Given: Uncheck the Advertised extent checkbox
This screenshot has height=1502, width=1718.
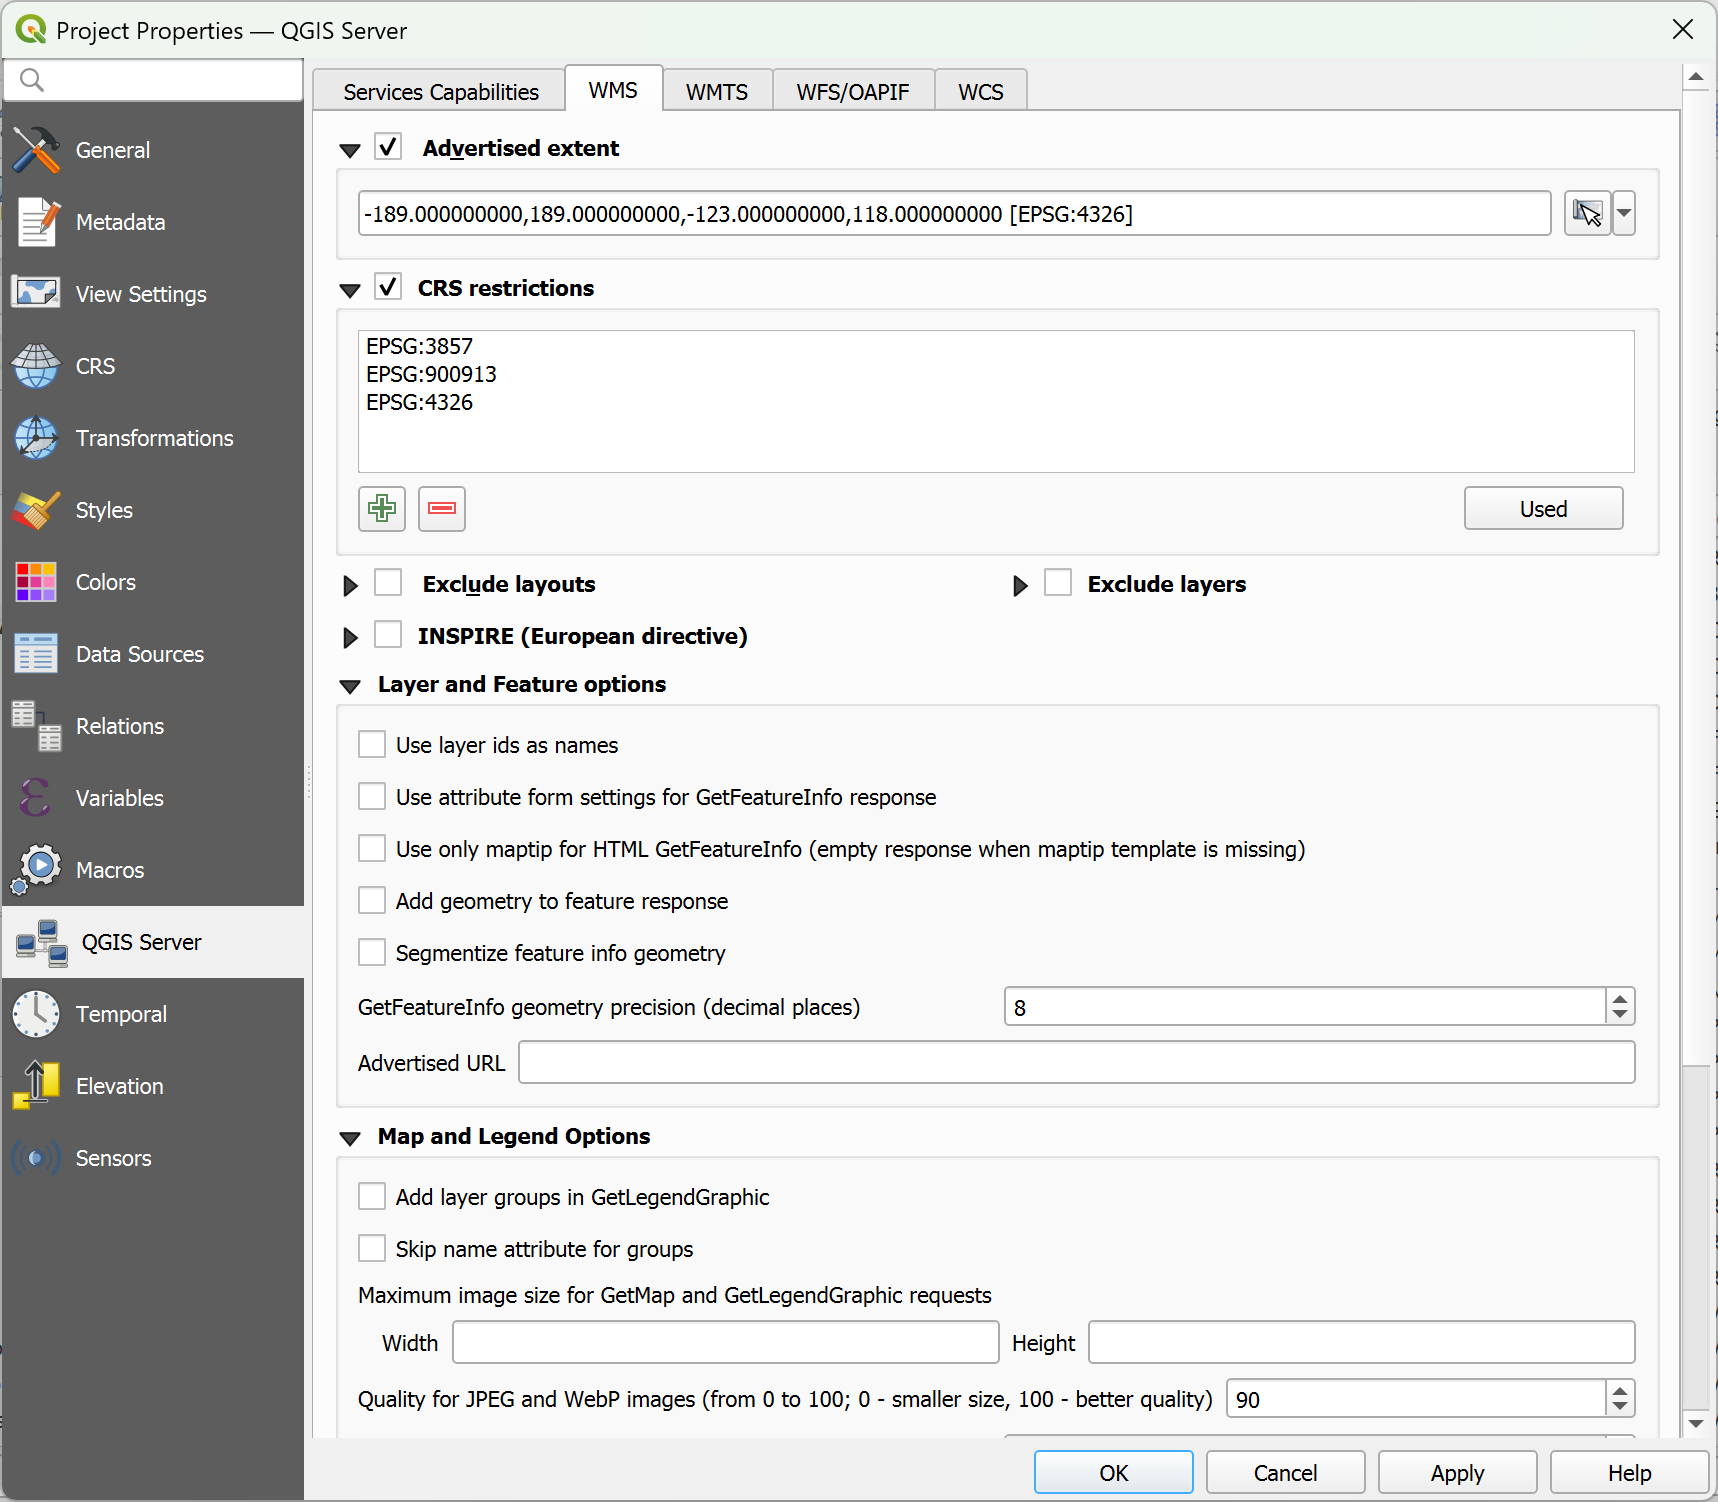Looking at the screenshot, I should [388, 147].
